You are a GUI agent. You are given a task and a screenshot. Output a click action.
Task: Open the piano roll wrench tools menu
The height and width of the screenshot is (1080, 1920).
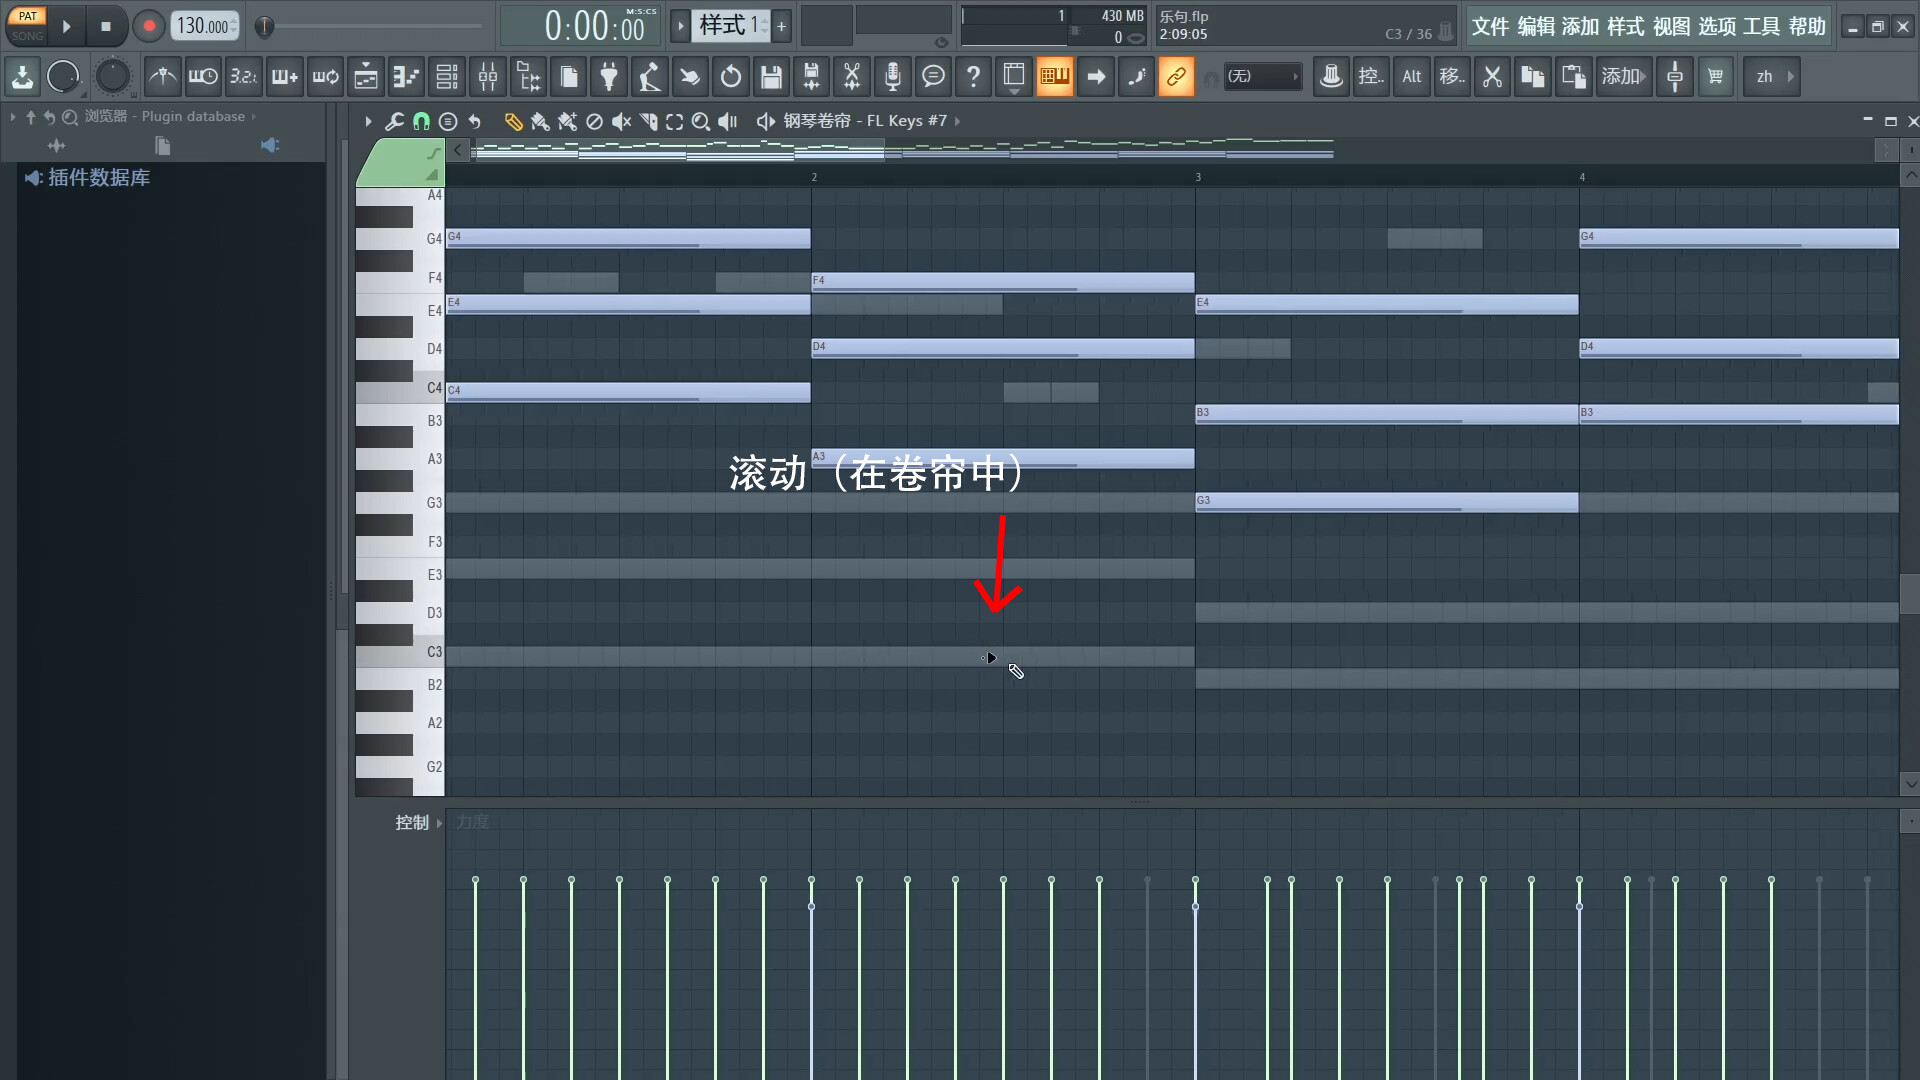pyautogui.click(x=394, y=121)
